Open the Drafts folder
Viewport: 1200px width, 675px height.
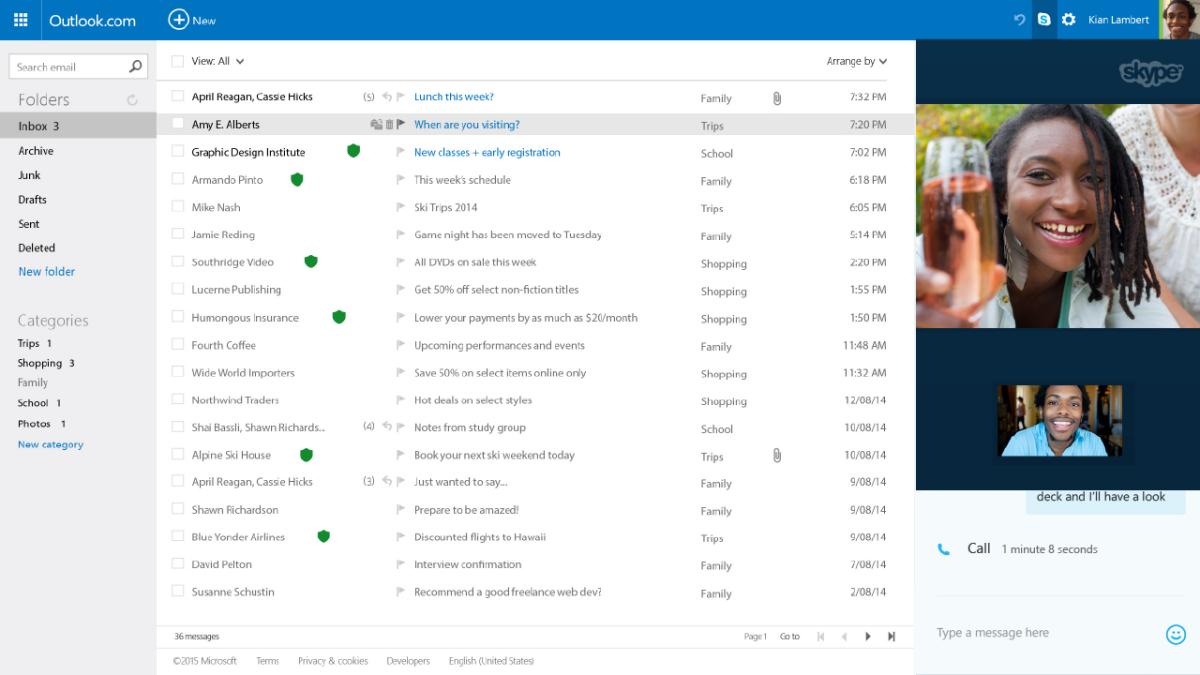point(32,199)
